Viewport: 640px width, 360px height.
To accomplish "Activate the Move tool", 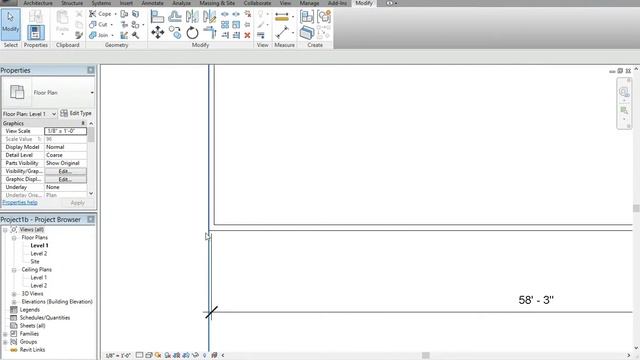I will (158, 33).
